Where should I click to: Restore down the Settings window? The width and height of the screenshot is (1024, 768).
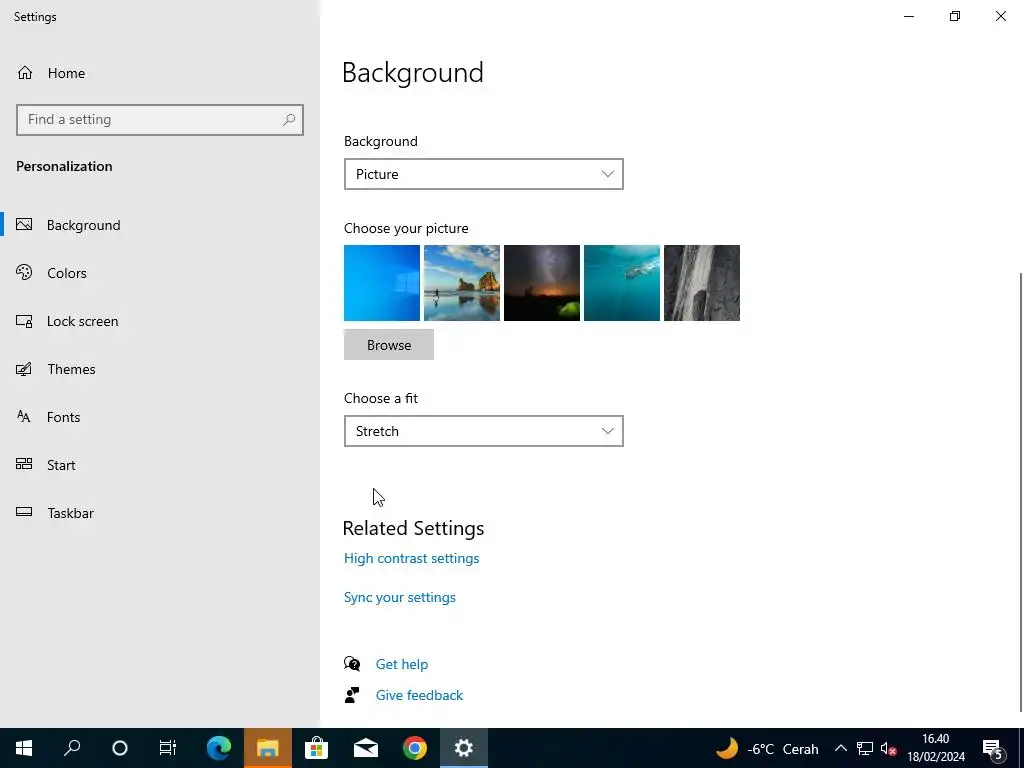(x=955, y=16)
